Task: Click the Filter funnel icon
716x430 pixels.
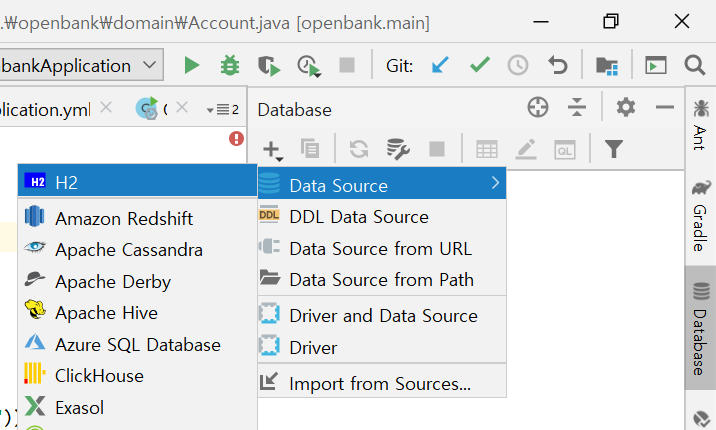Action: pos(614,149)
